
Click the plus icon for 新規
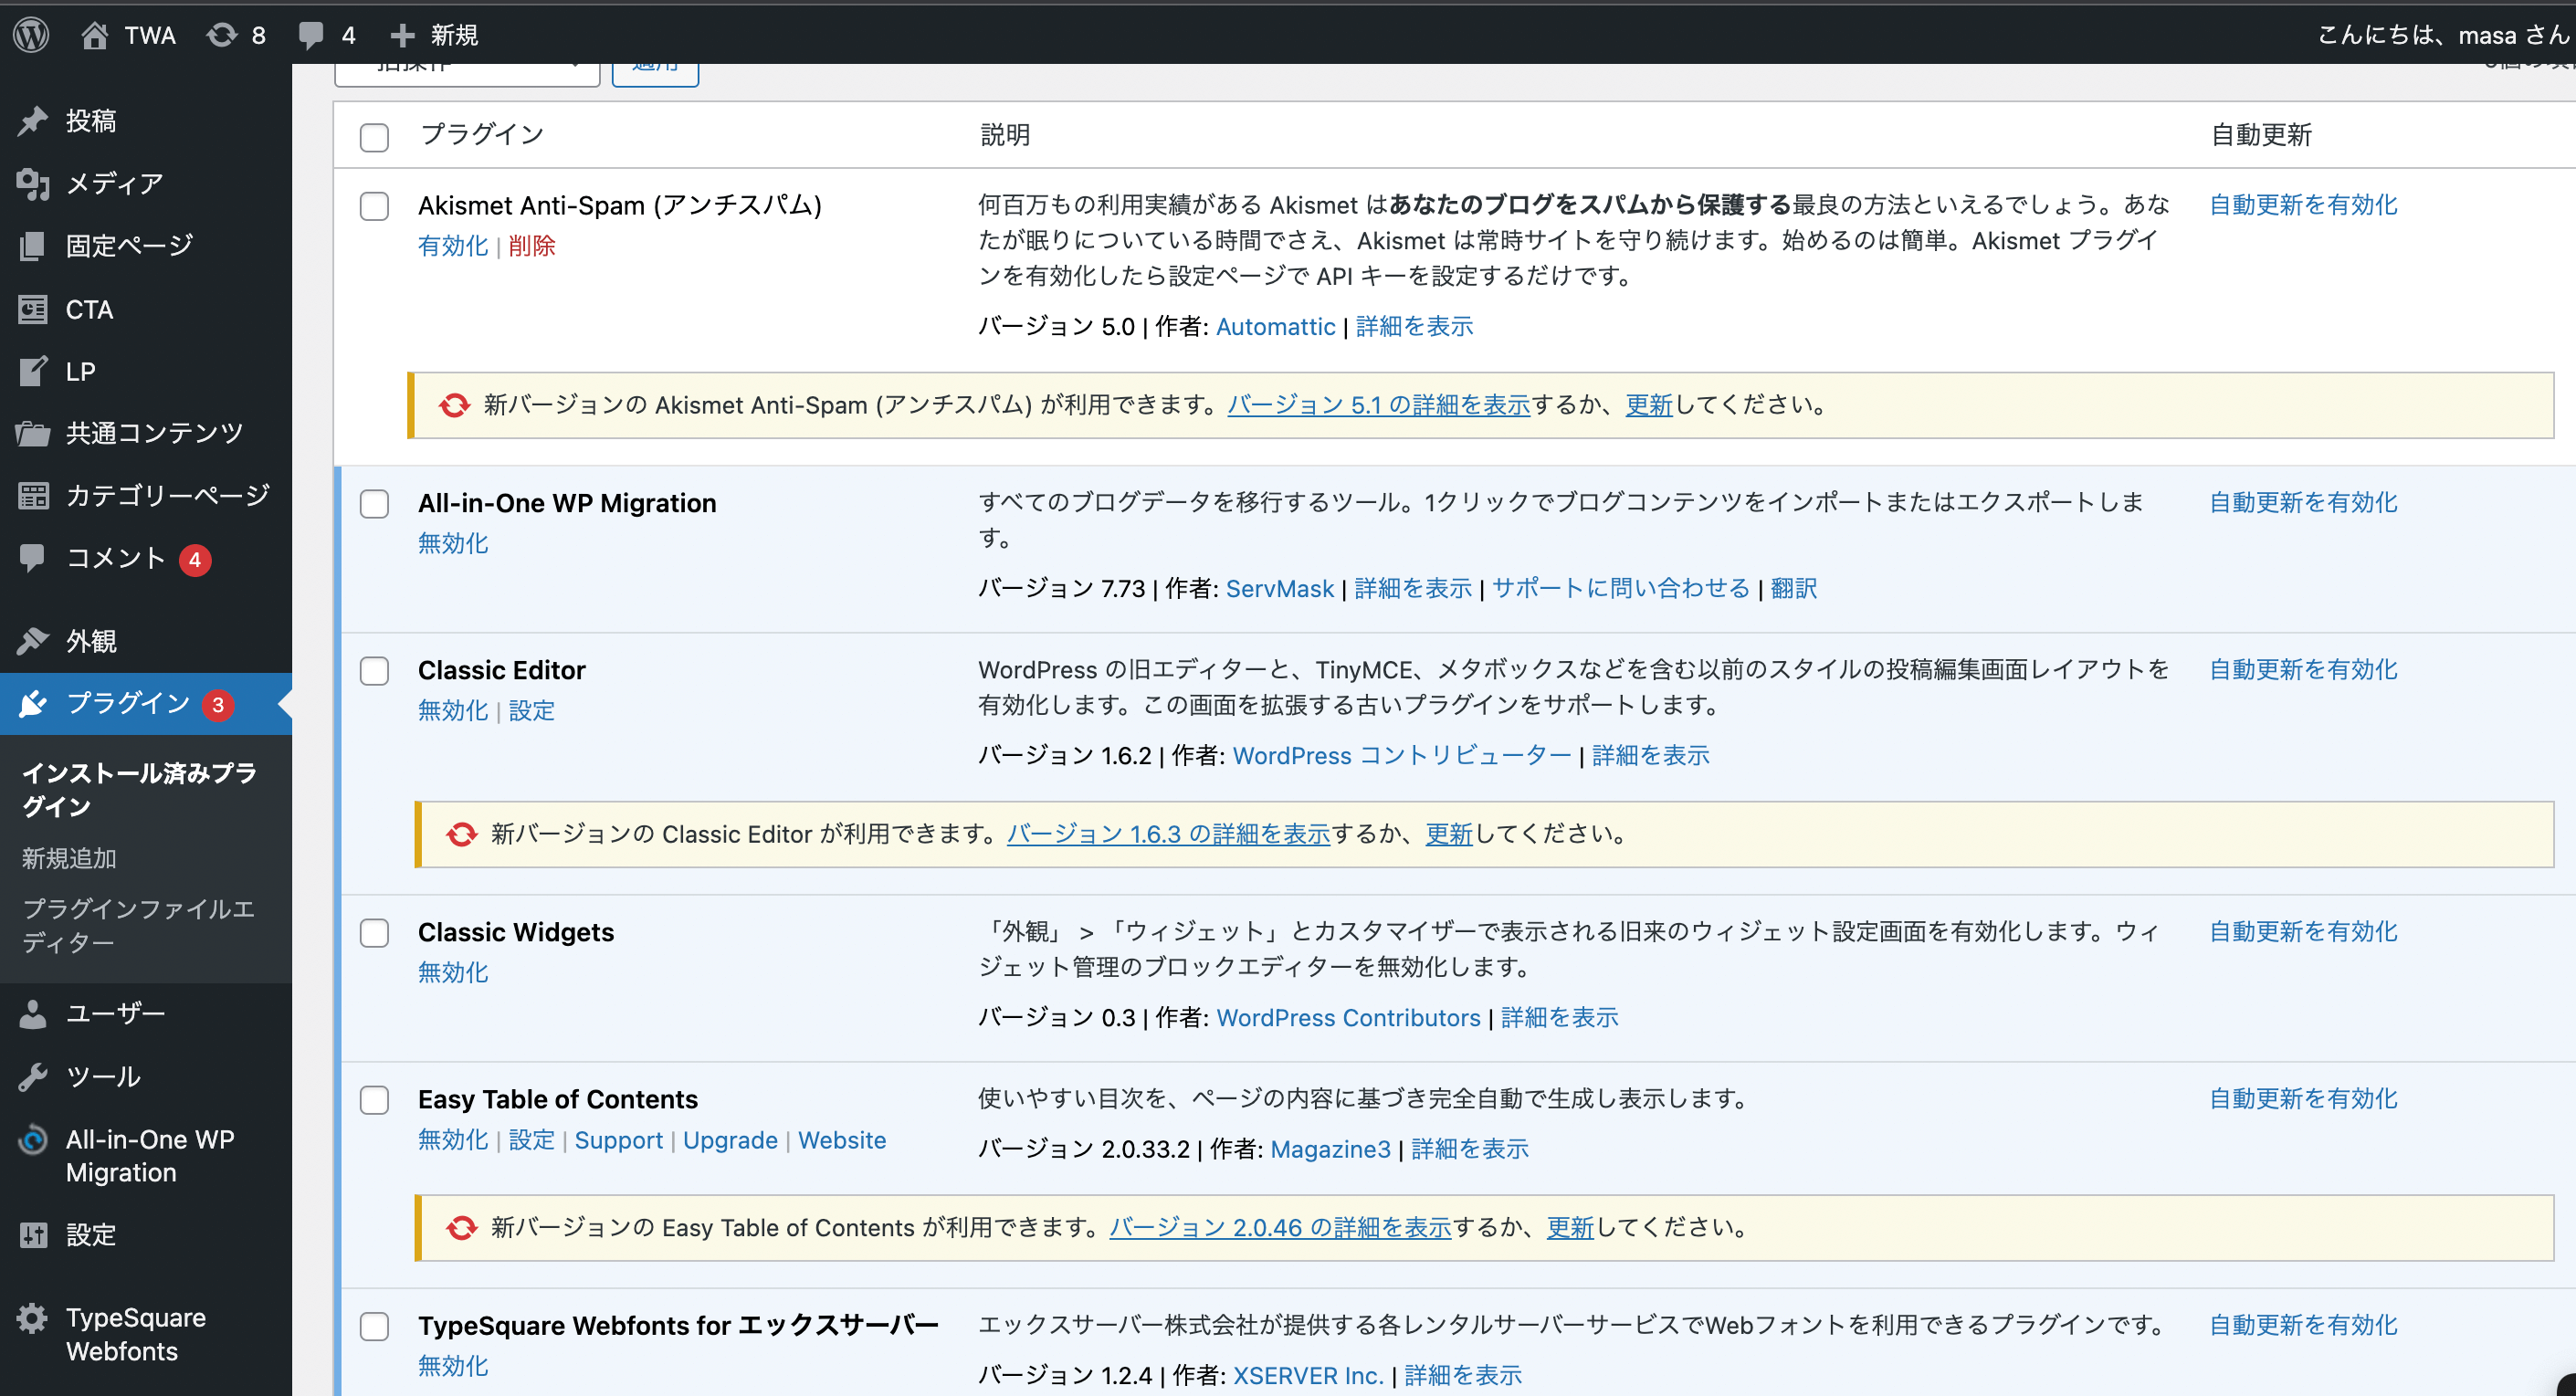coord(402,35)
